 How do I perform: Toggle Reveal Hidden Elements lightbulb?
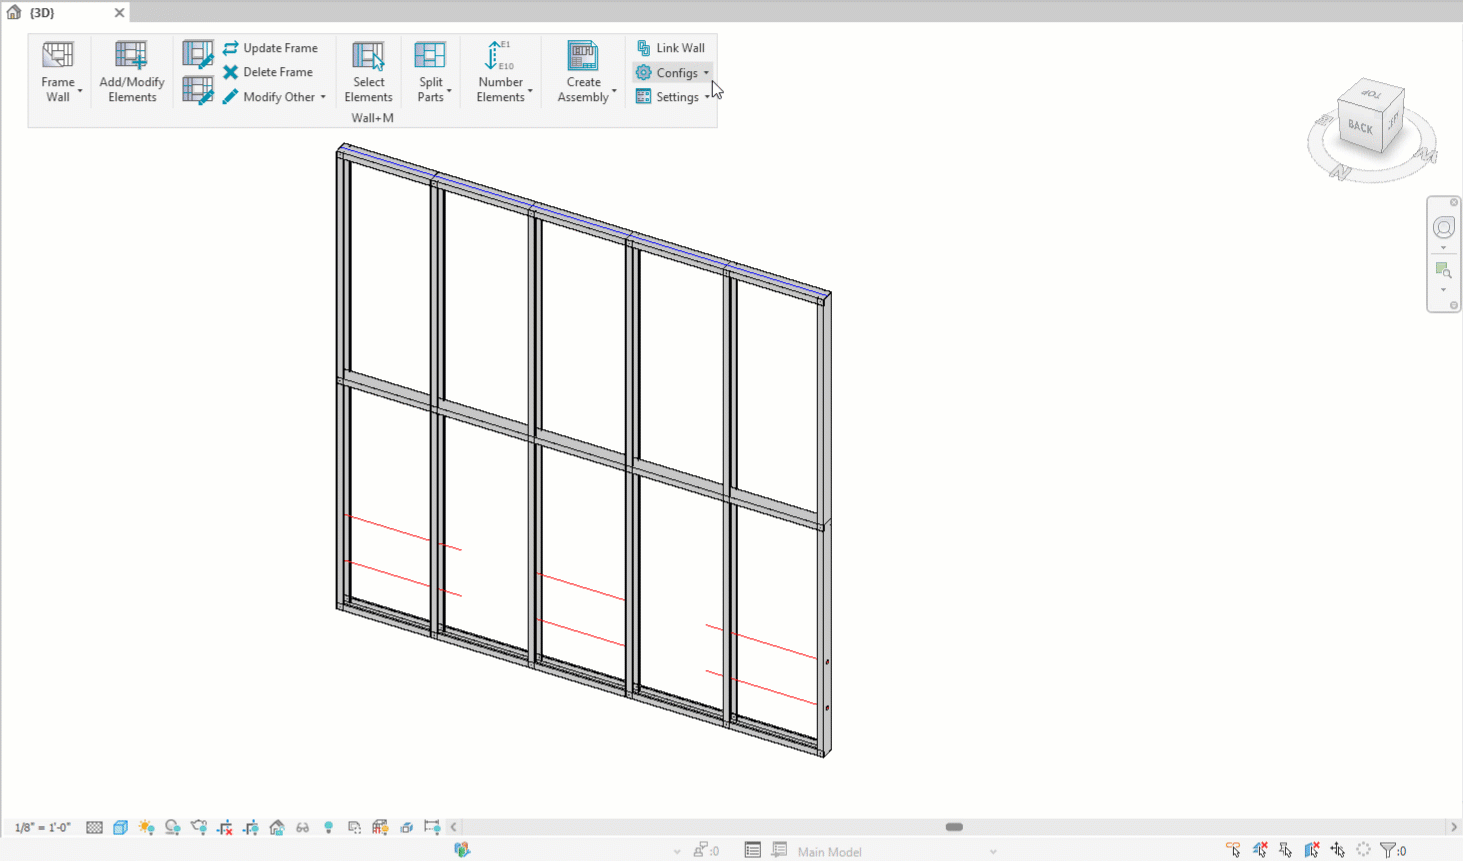(328, 827)
